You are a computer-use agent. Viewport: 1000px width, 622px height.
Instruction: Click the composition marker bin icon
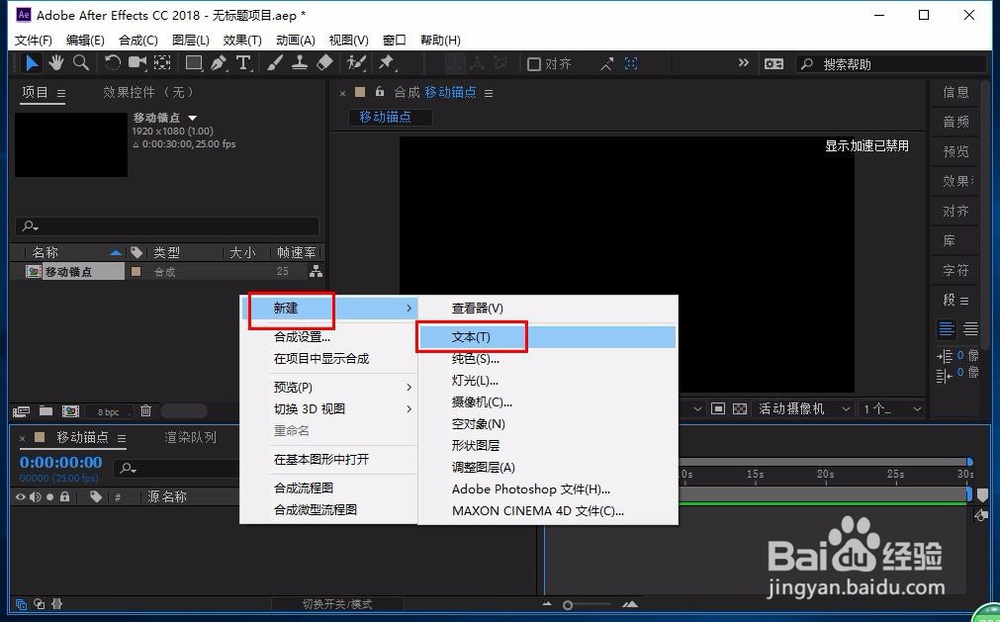pyautogui.click(x=983, y=495)
